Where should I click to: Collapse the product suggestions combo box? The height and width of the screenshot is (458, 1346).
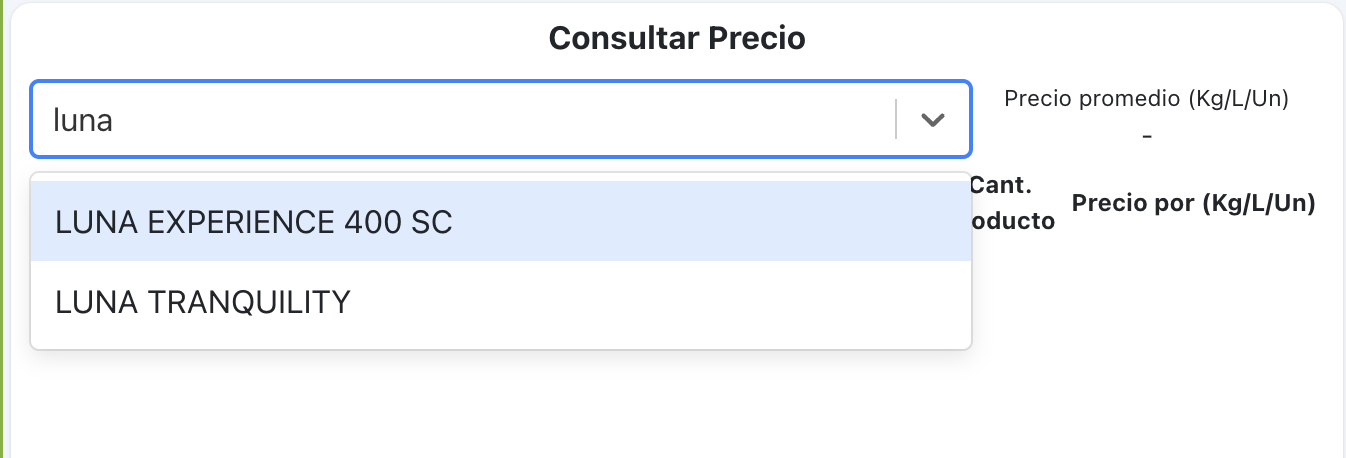(x=932, y=120)
